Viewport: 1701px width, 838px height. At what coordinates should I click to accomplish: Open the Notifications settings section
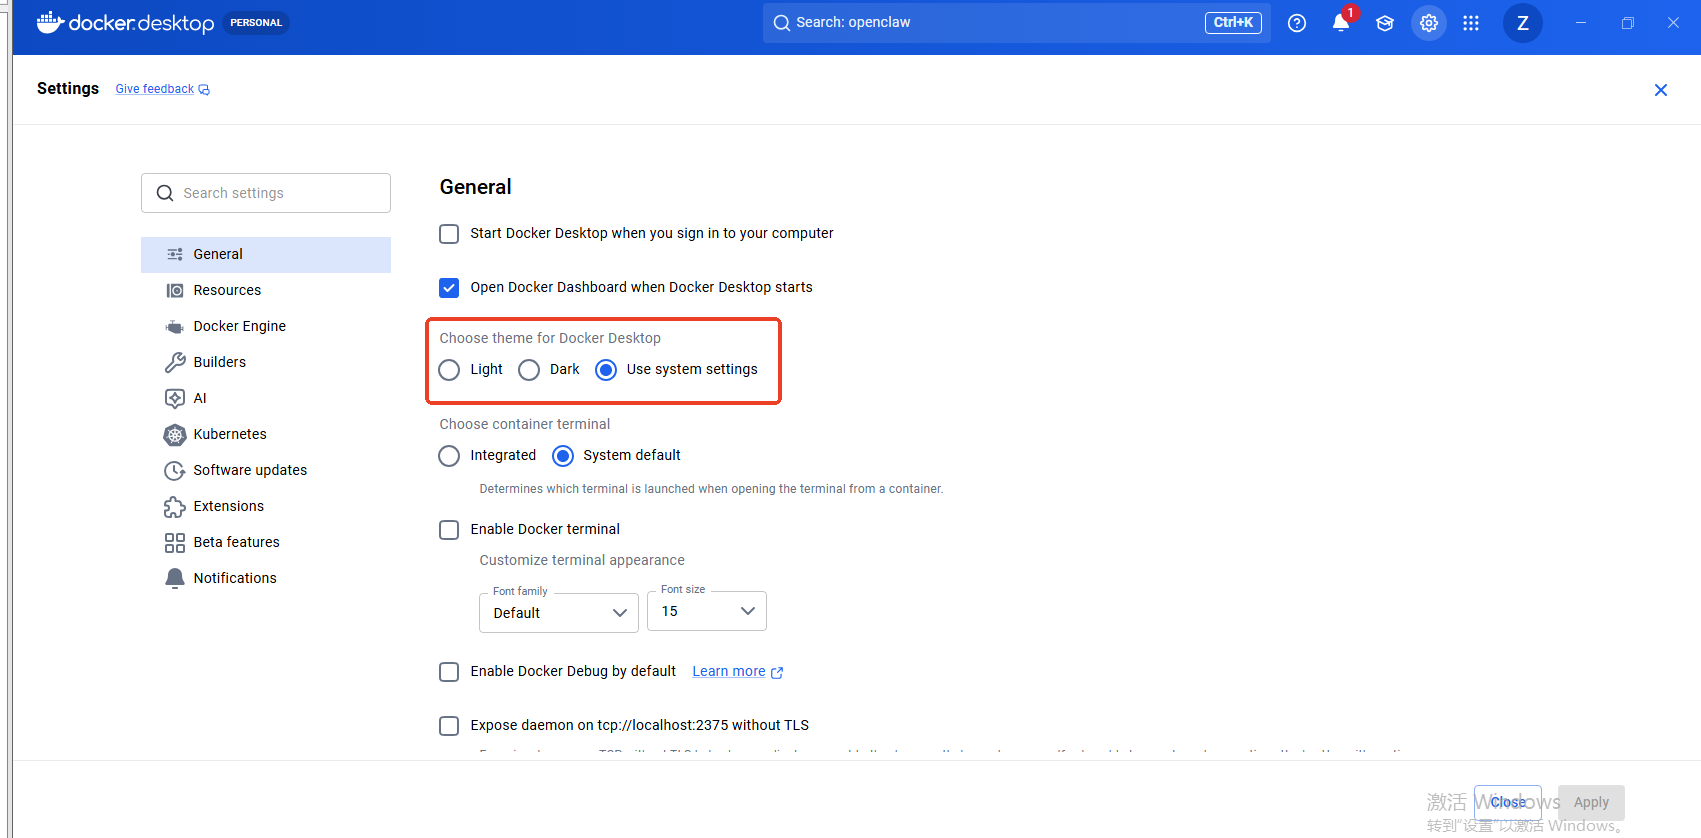pyautogui.click(x=266, y=579)
